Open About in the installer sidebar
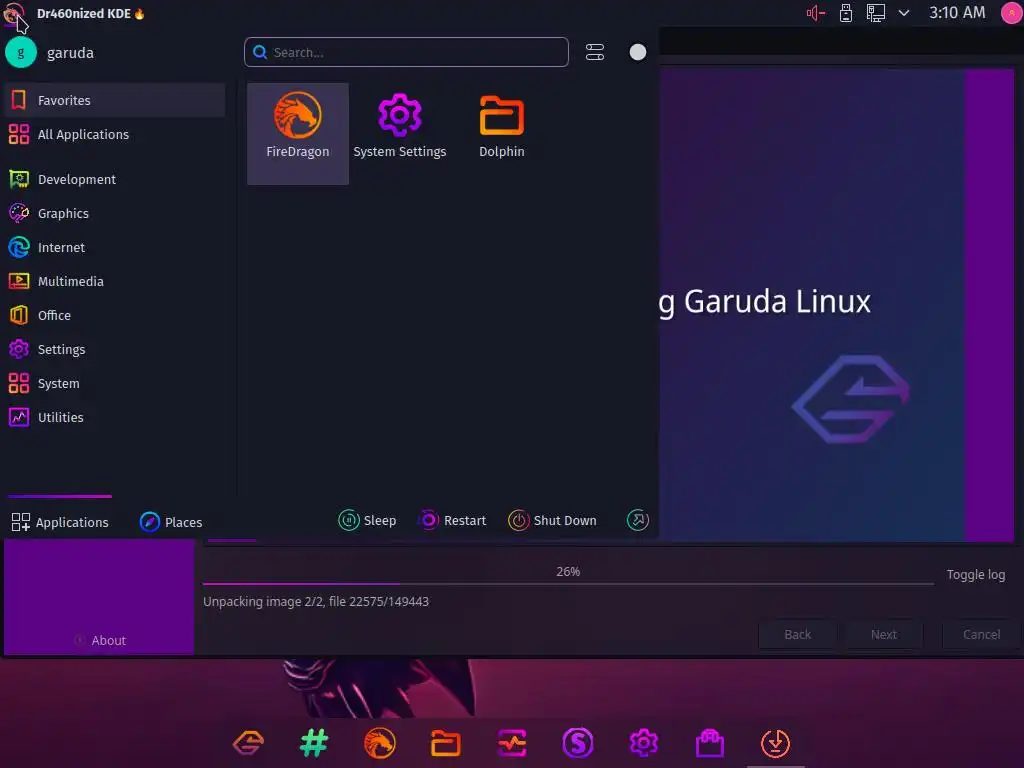1024x768 pixels. click(x=100, y=640)
